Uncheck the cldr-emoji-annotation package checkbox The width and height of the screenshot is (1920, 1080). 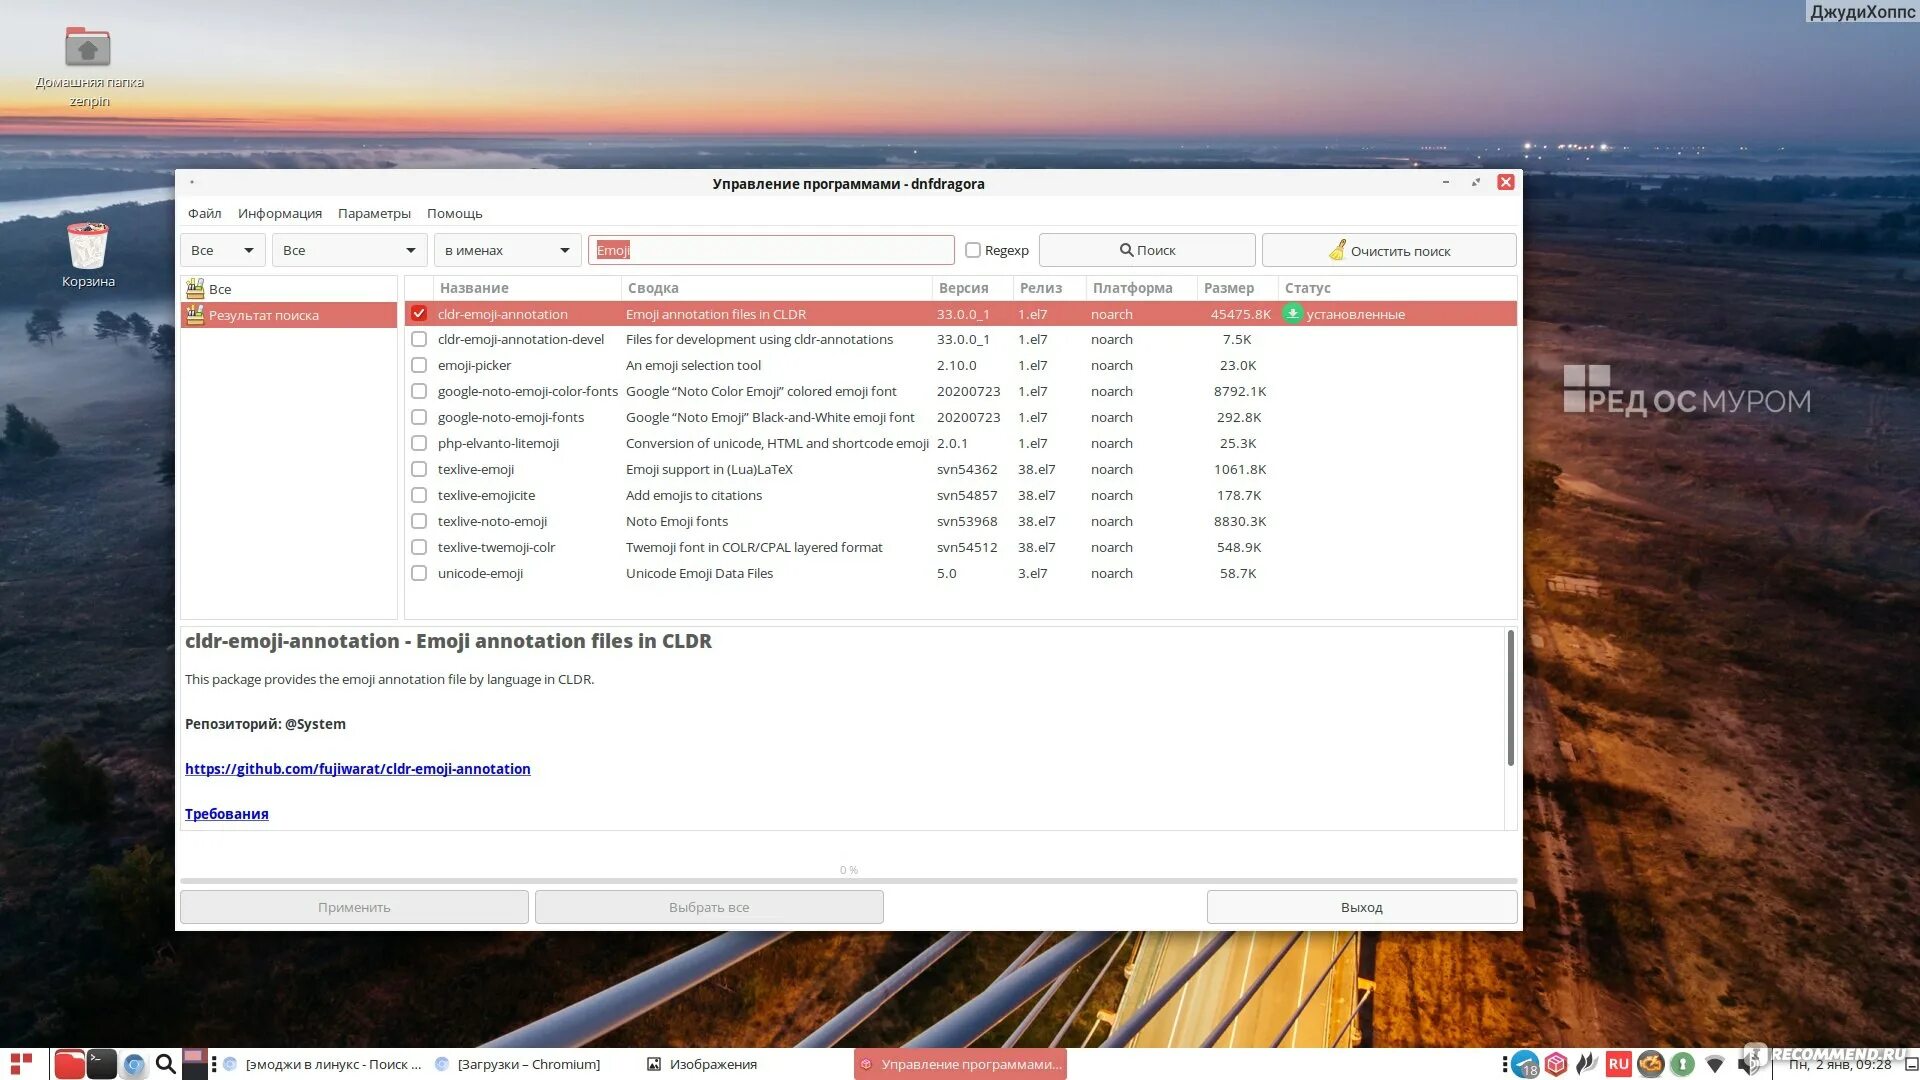(x=419, y=314)
